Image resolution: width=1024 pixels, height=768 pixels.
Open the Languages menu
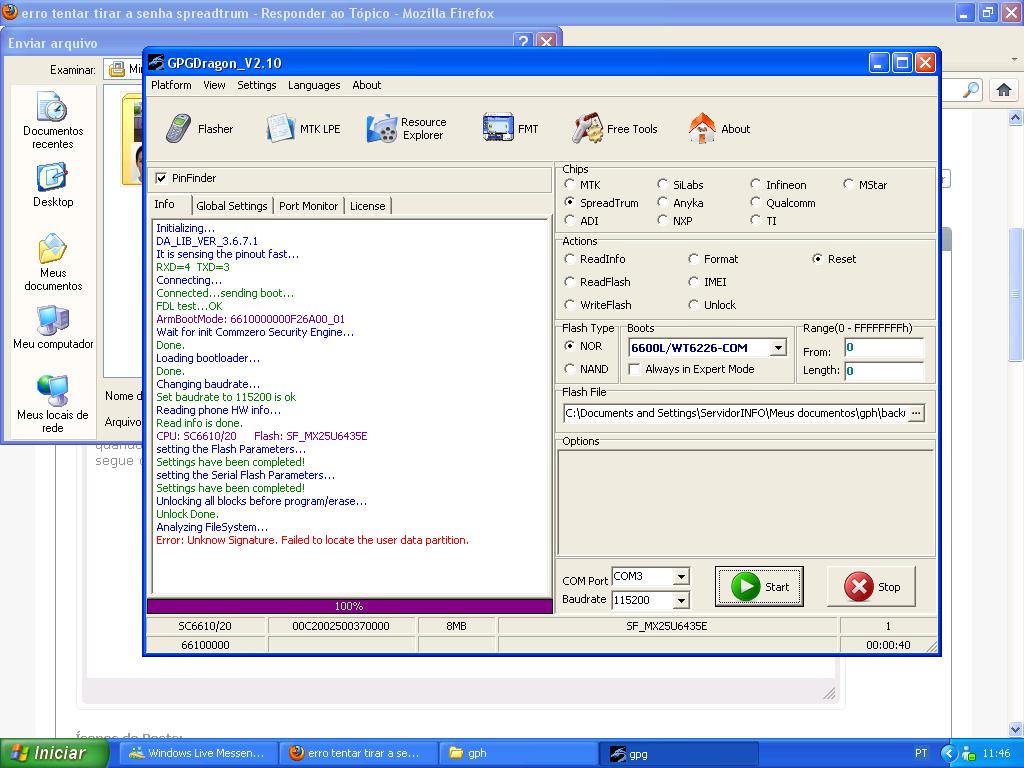coord(314,85)
